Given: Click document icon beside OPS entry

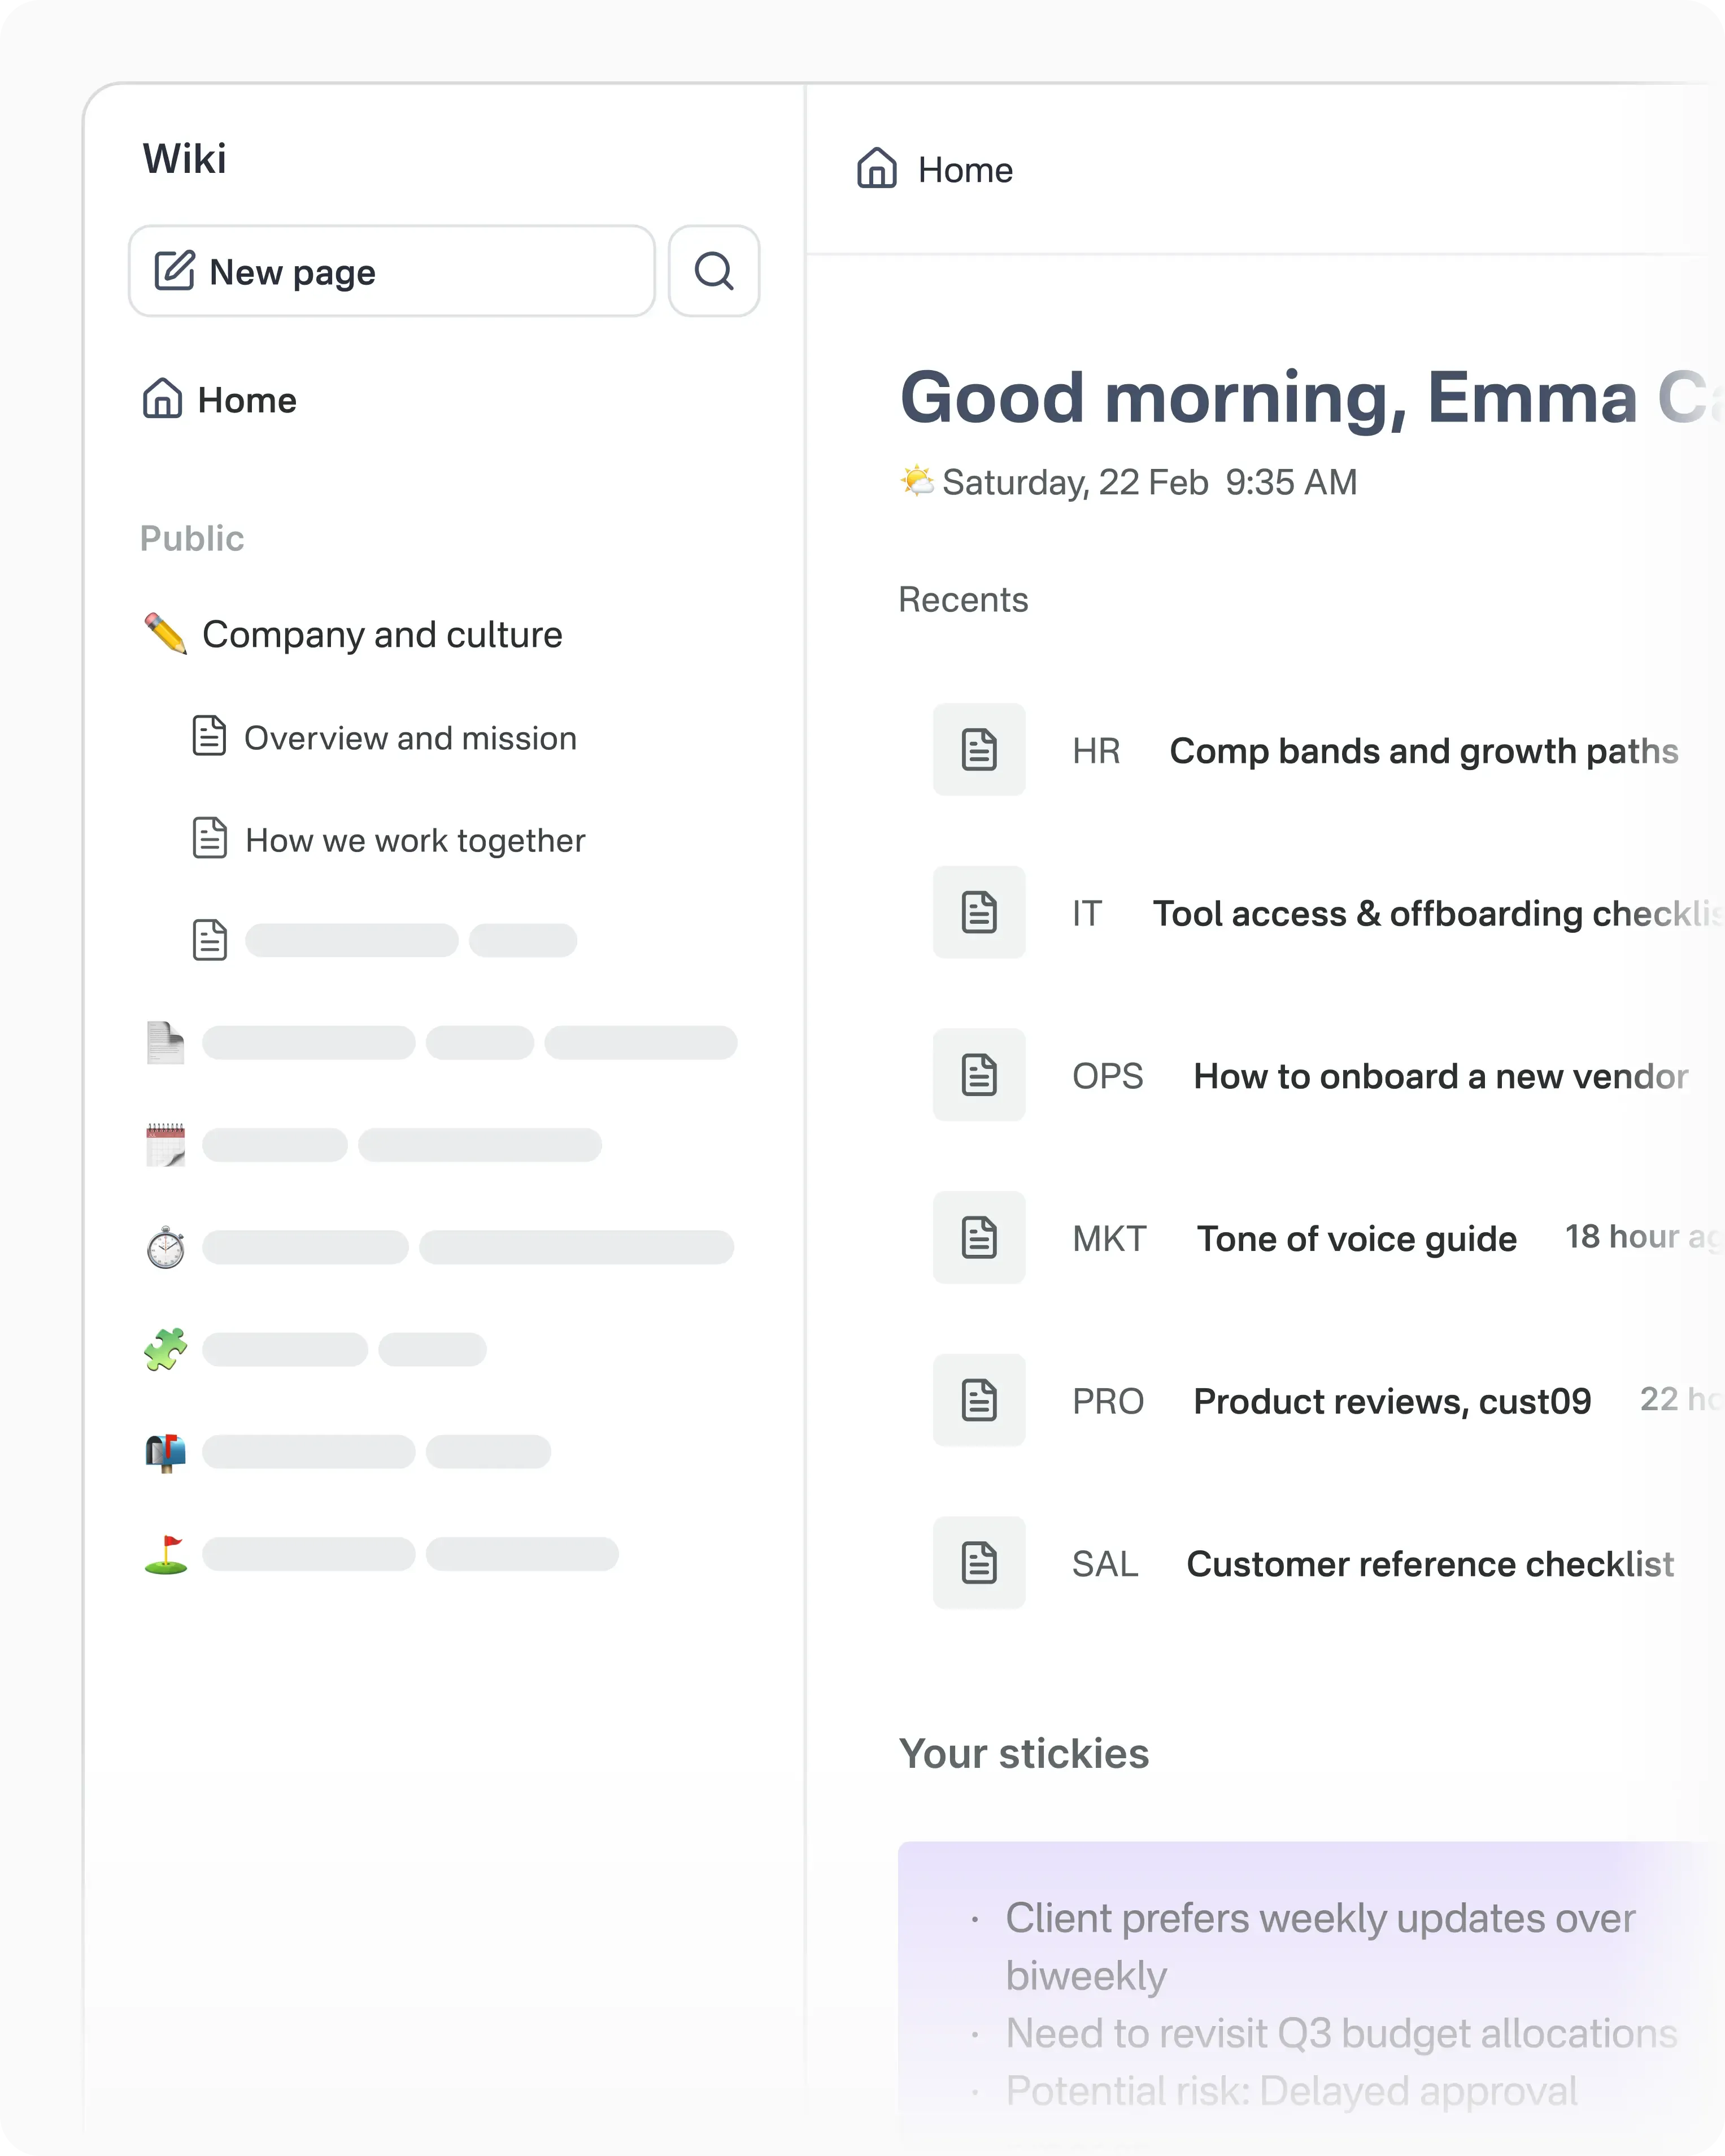Looking at the screenshot, I should coord(979,1075).
